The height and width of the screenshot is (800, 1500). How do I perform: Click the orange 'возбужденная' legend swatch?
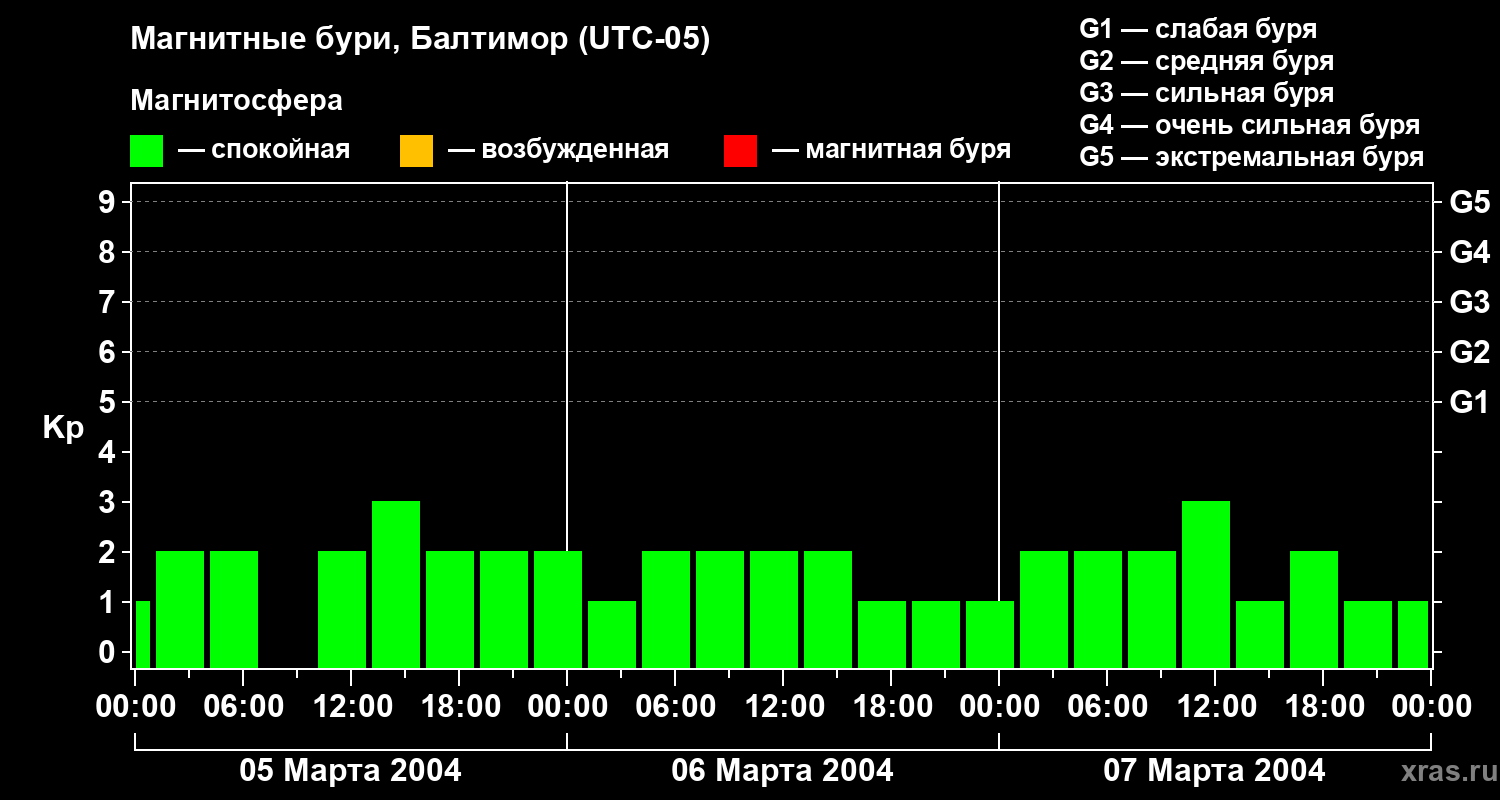416,151
